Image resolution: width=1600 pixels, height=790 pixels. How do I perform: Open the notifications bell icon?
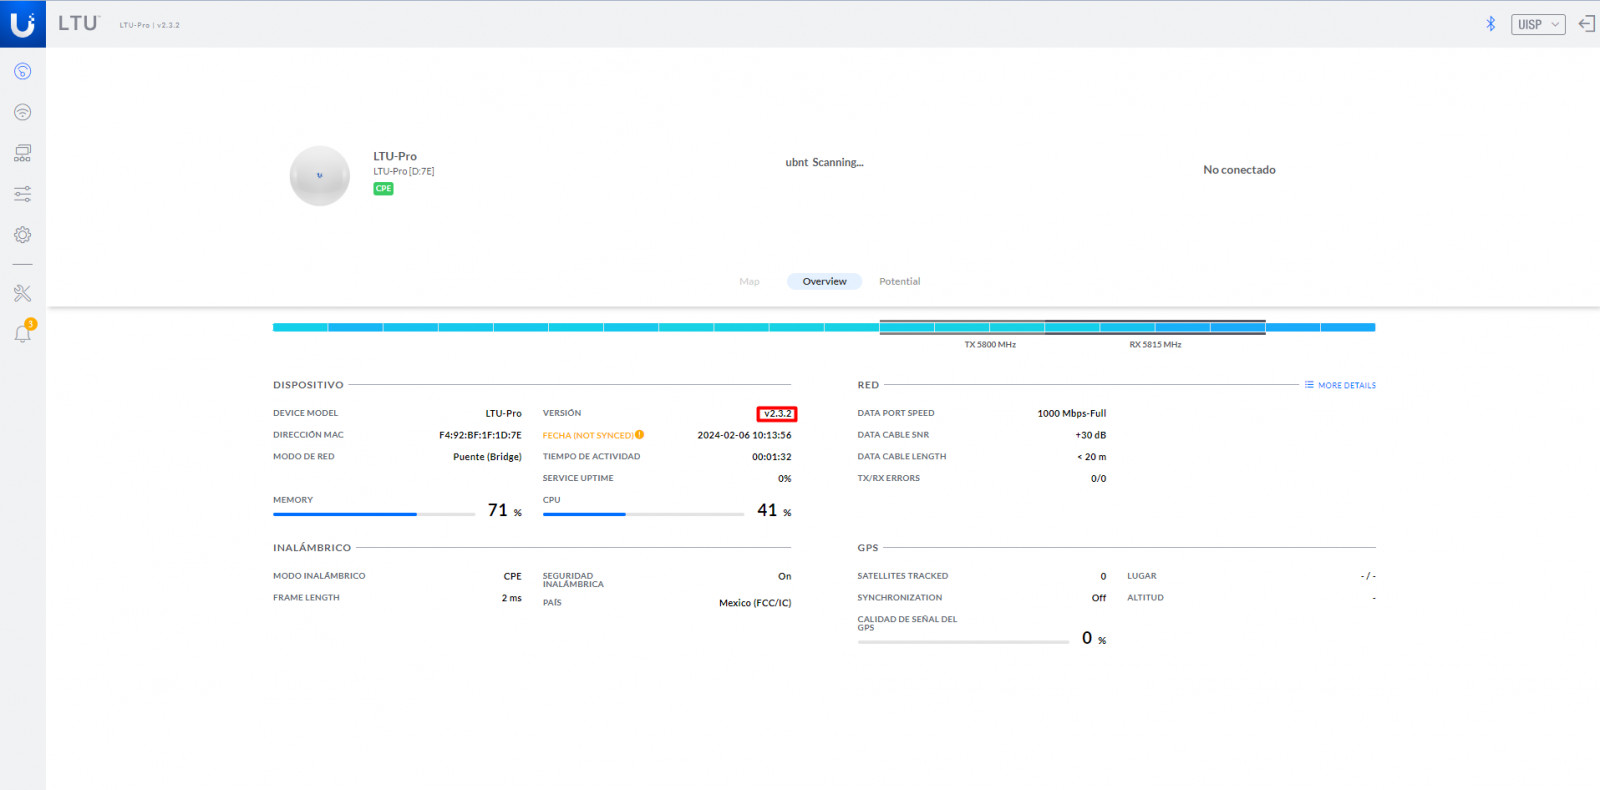[22, 334]
